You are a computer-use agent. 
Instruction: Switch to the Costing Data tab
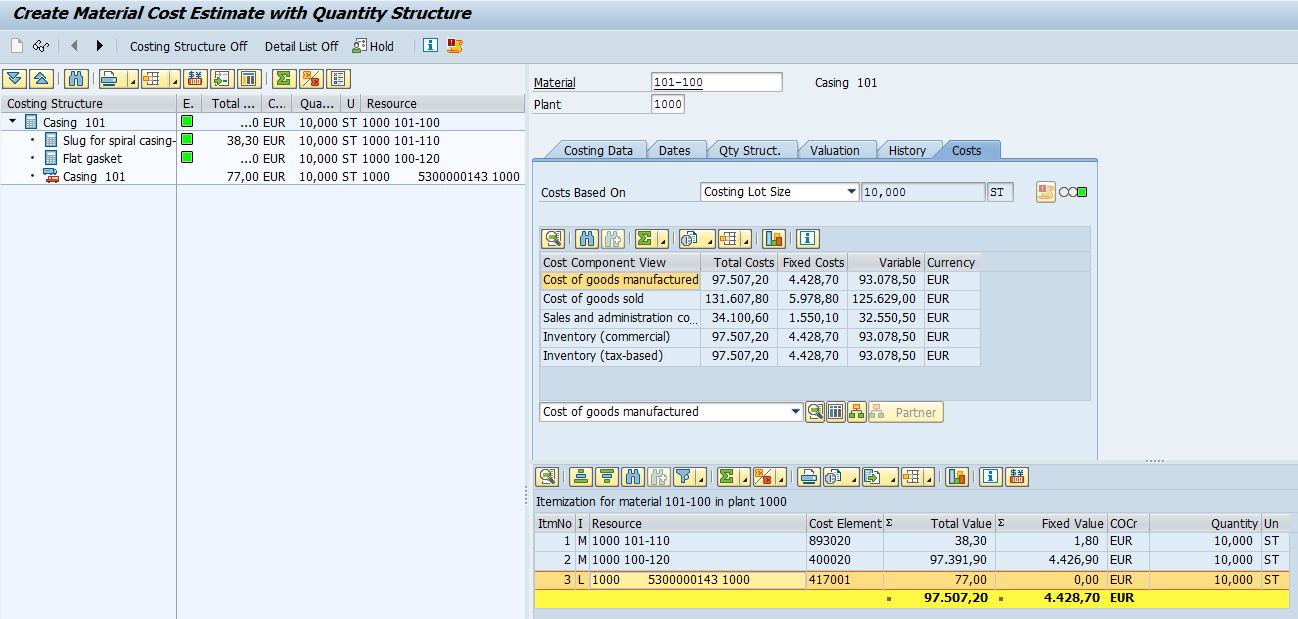pos(598,150)
